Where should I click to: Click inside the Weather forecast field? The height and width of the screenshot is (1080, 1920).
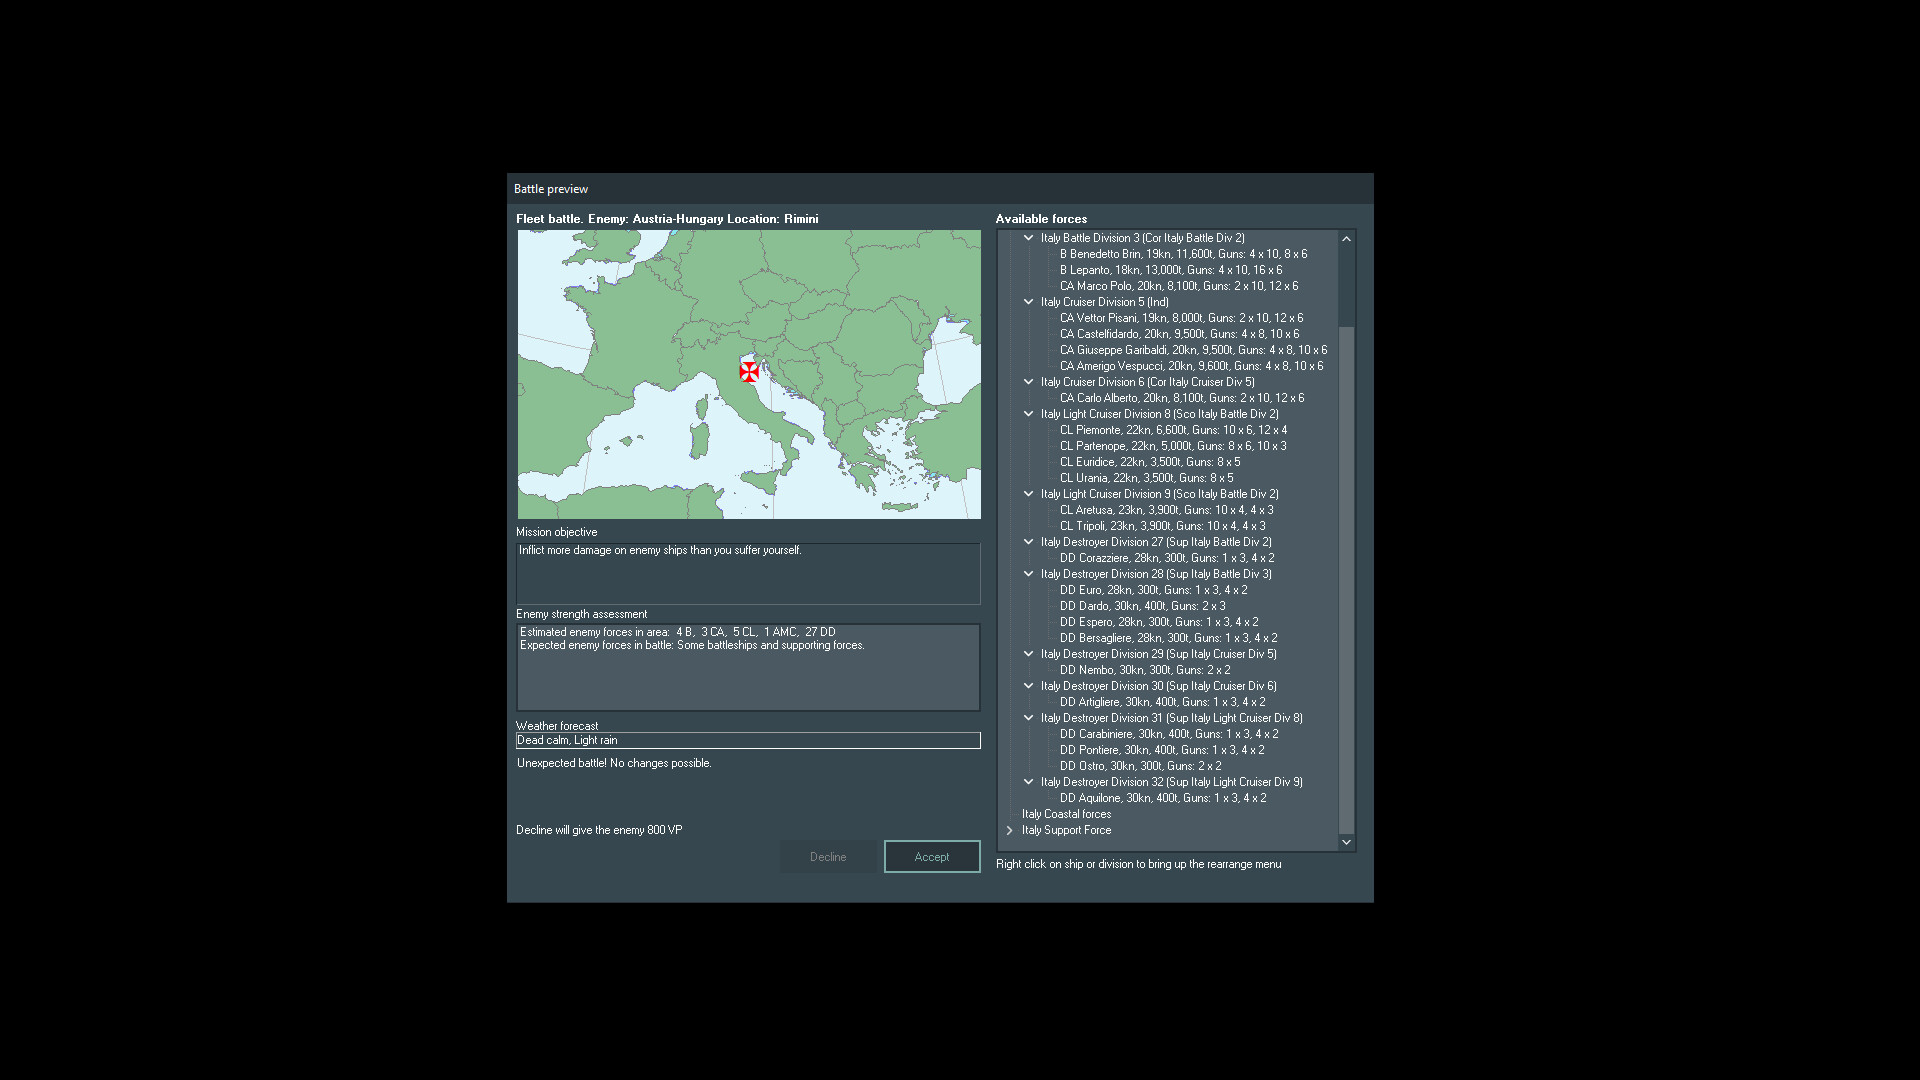[747, 740]
